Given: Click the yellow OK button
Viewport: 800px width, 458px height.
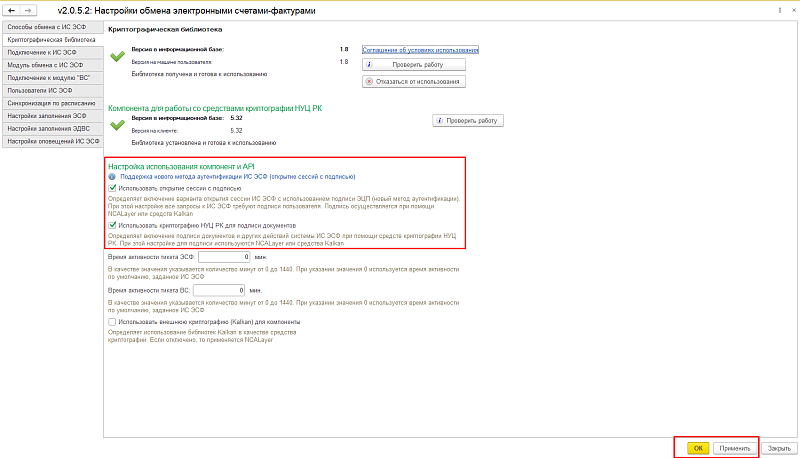Looking at the screenshot, I should click(698, 448).
